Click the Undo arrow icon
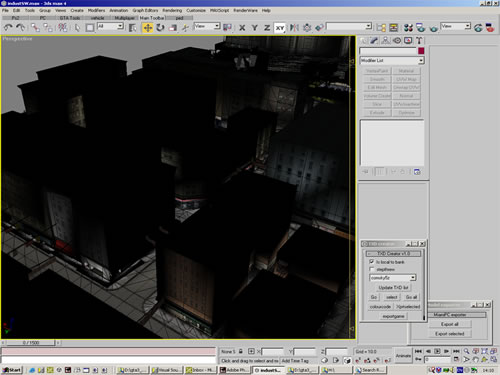 click(x=8, y=27)
